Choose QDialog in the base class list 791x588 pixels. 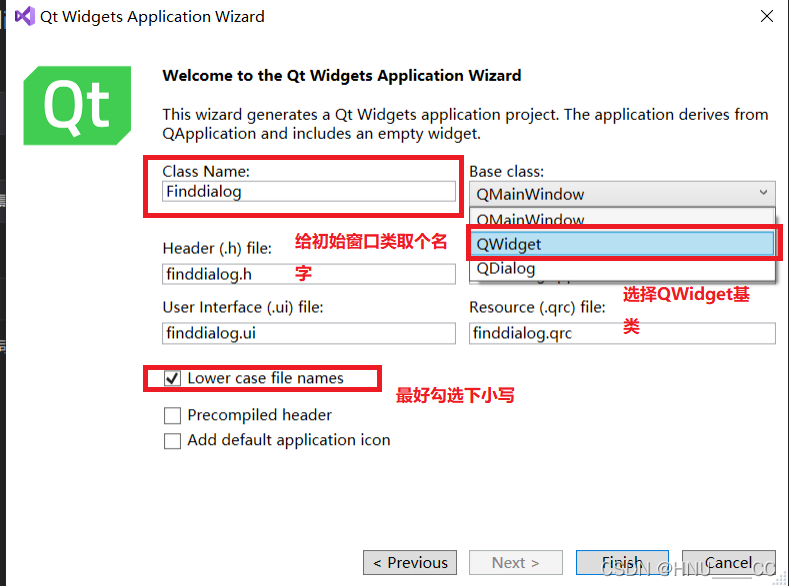(623, 269)
